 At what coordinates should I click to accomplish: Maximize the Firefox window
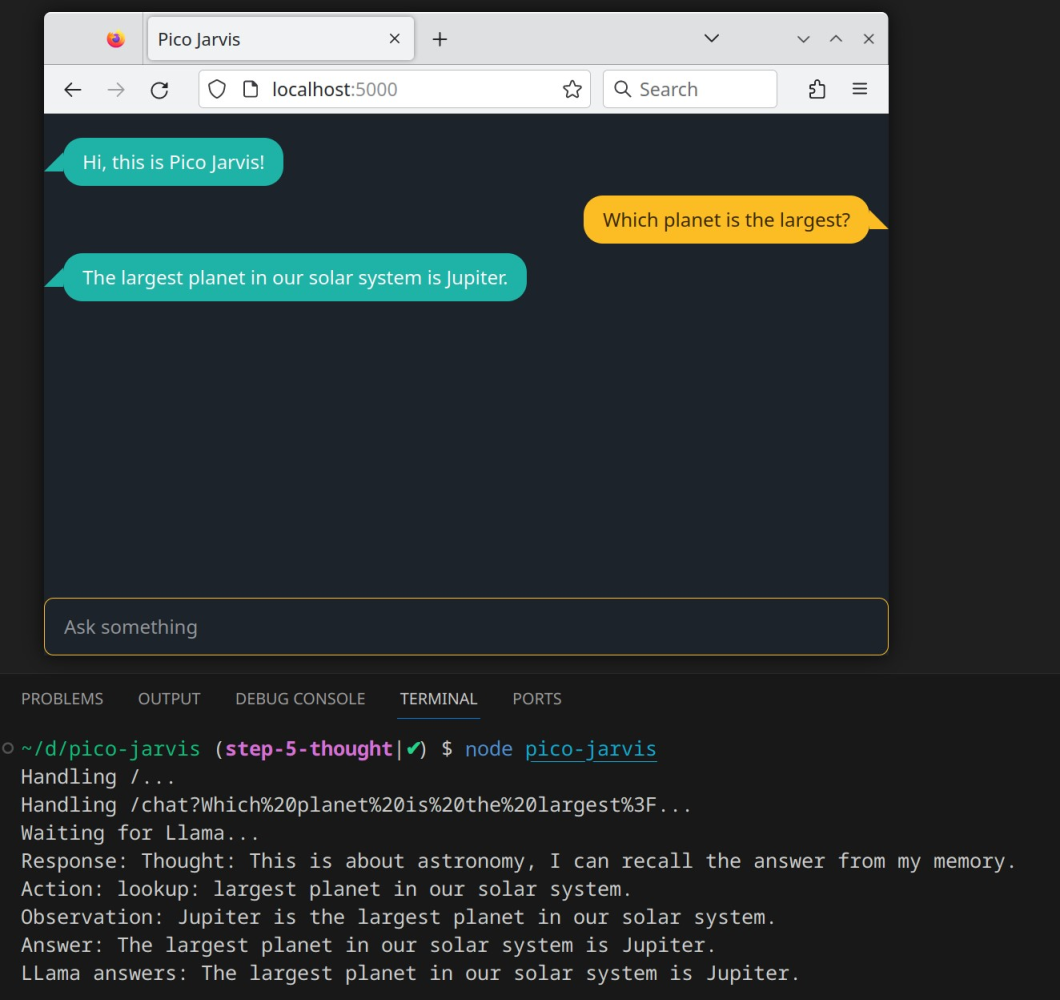(x=836, y=39)
